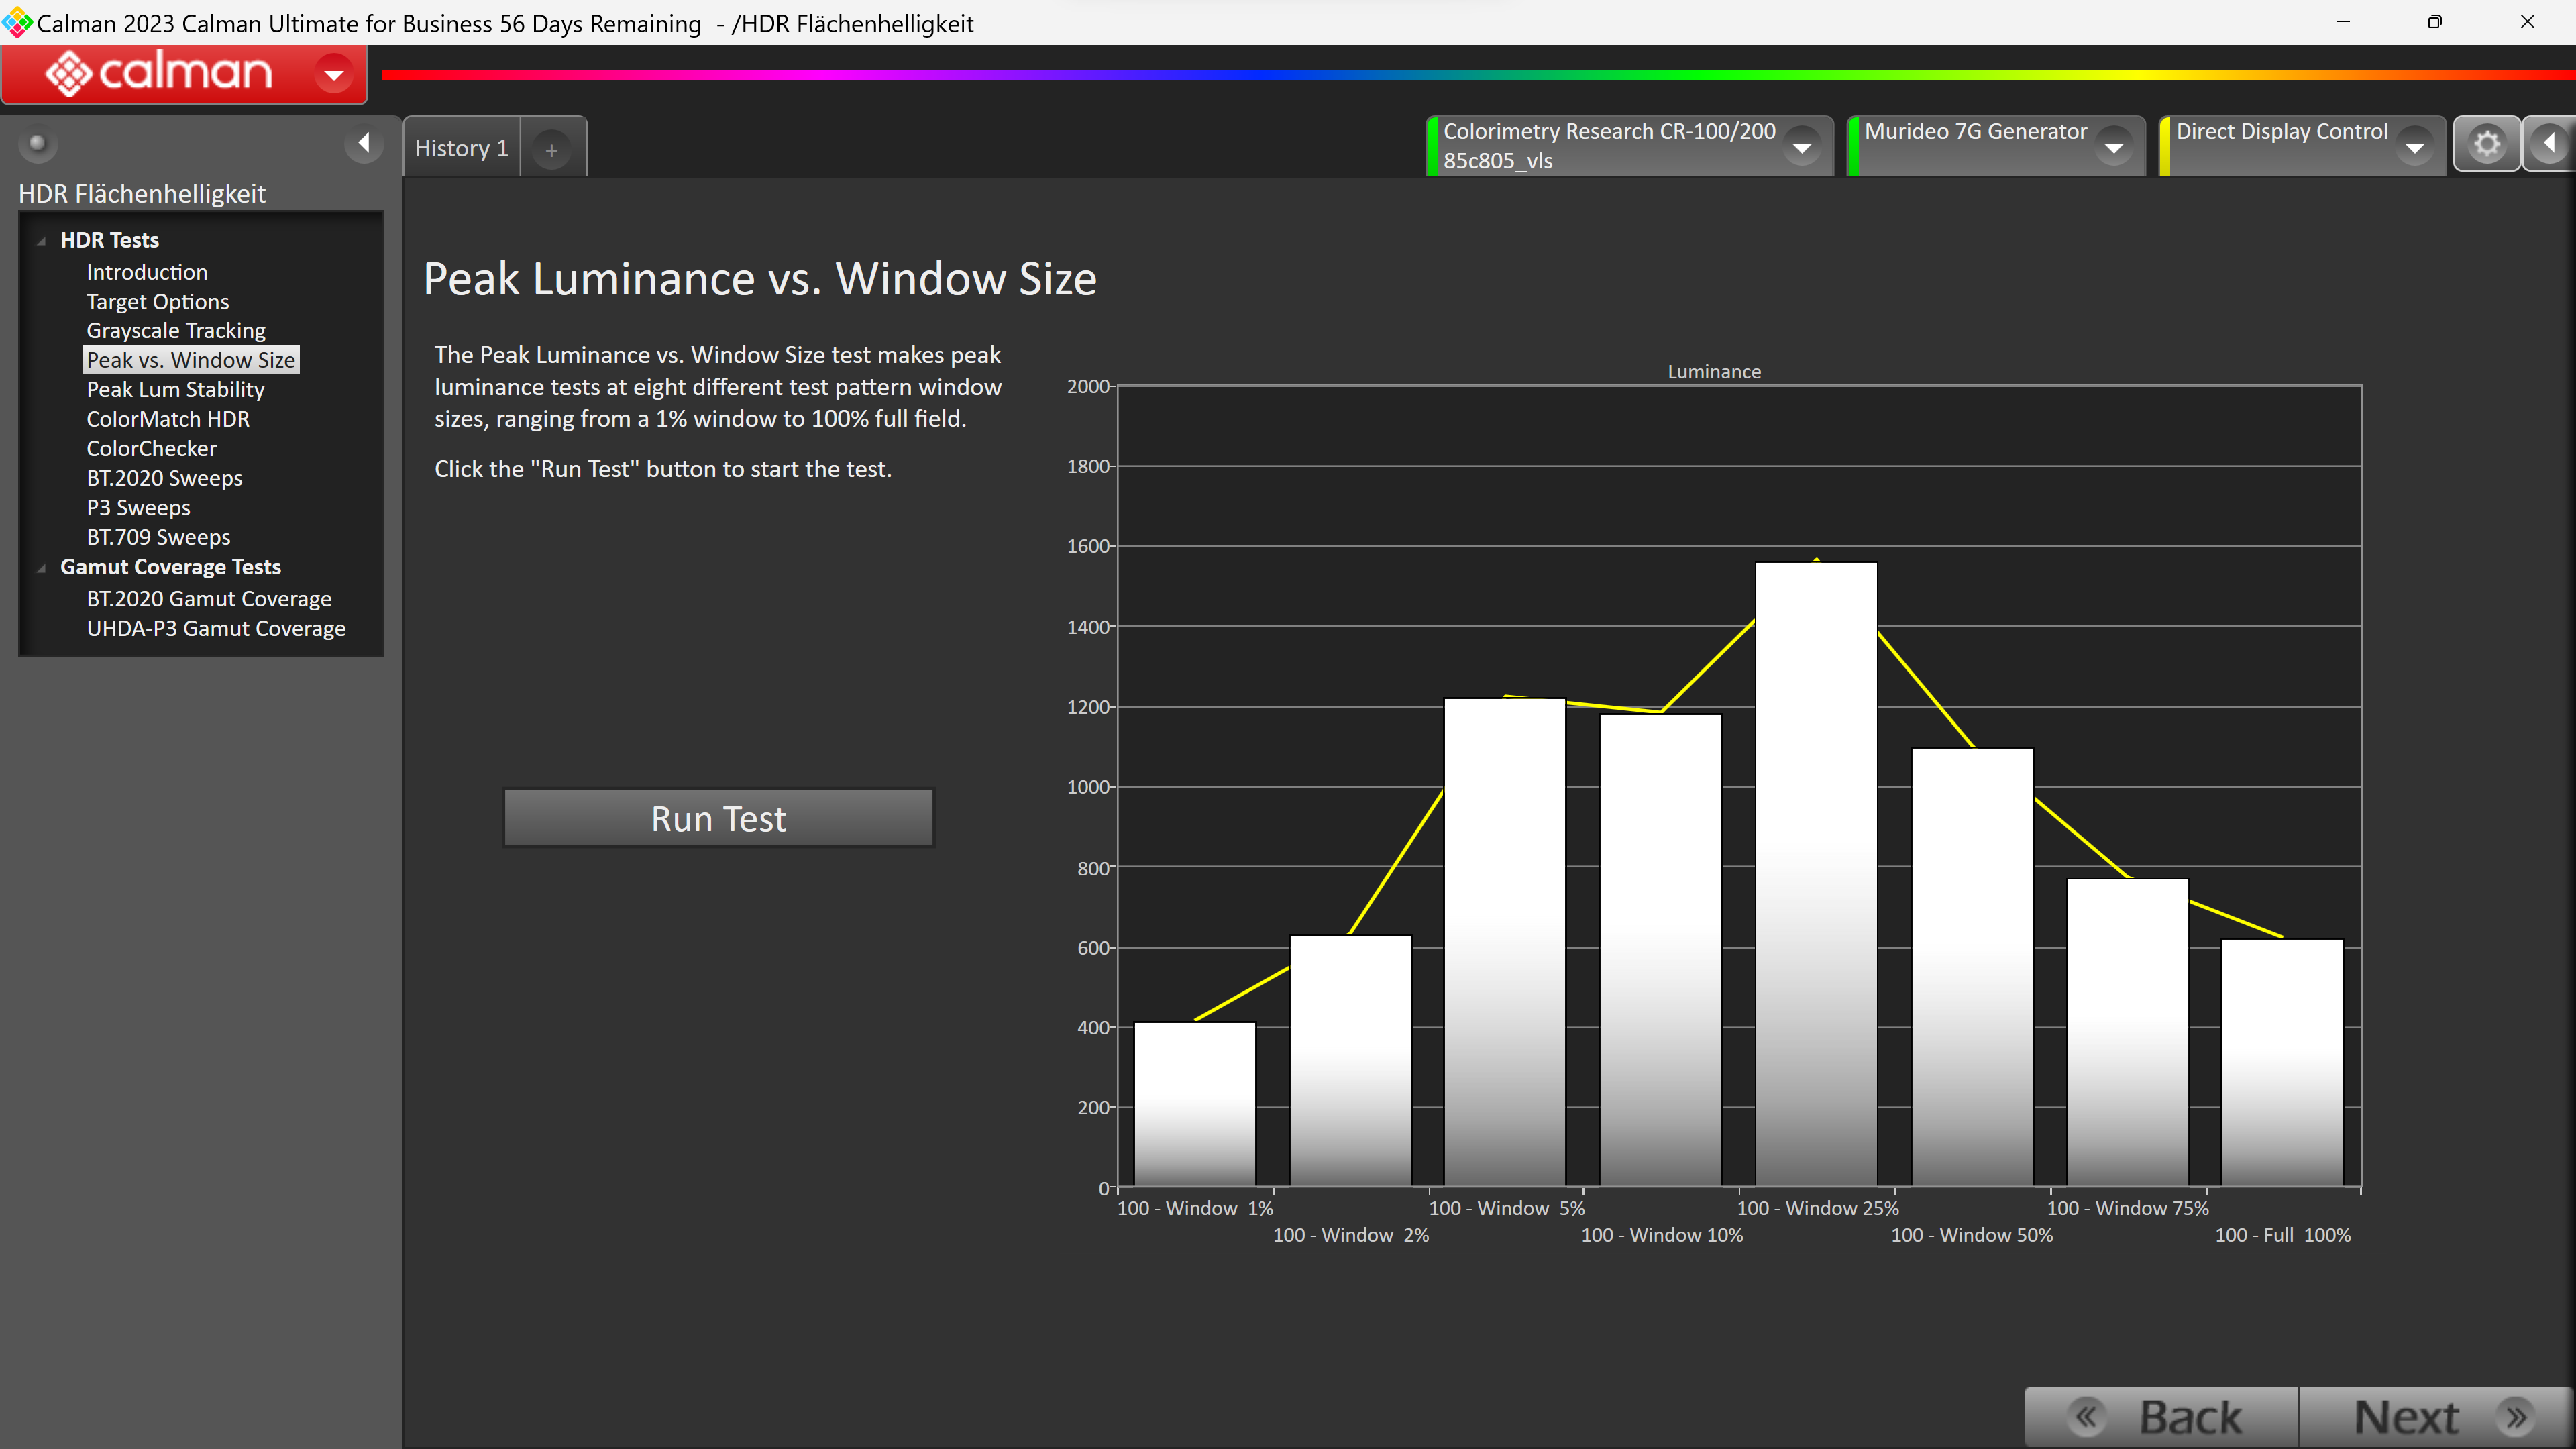The image size is (2576, 1449).
Task: Click the '100 - Full 100%' axis label
Action: point(2283,1235)
